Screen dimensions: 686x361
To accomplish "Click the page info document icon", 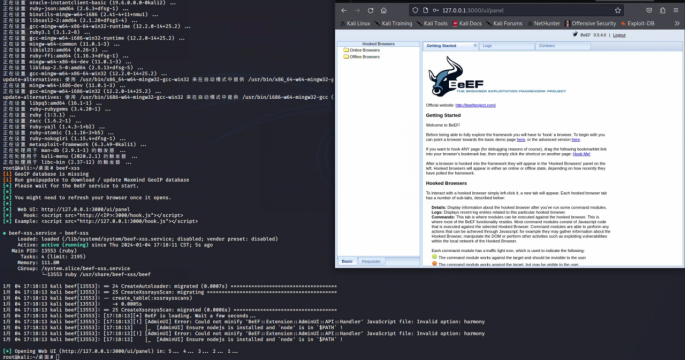I will [425, 11].
